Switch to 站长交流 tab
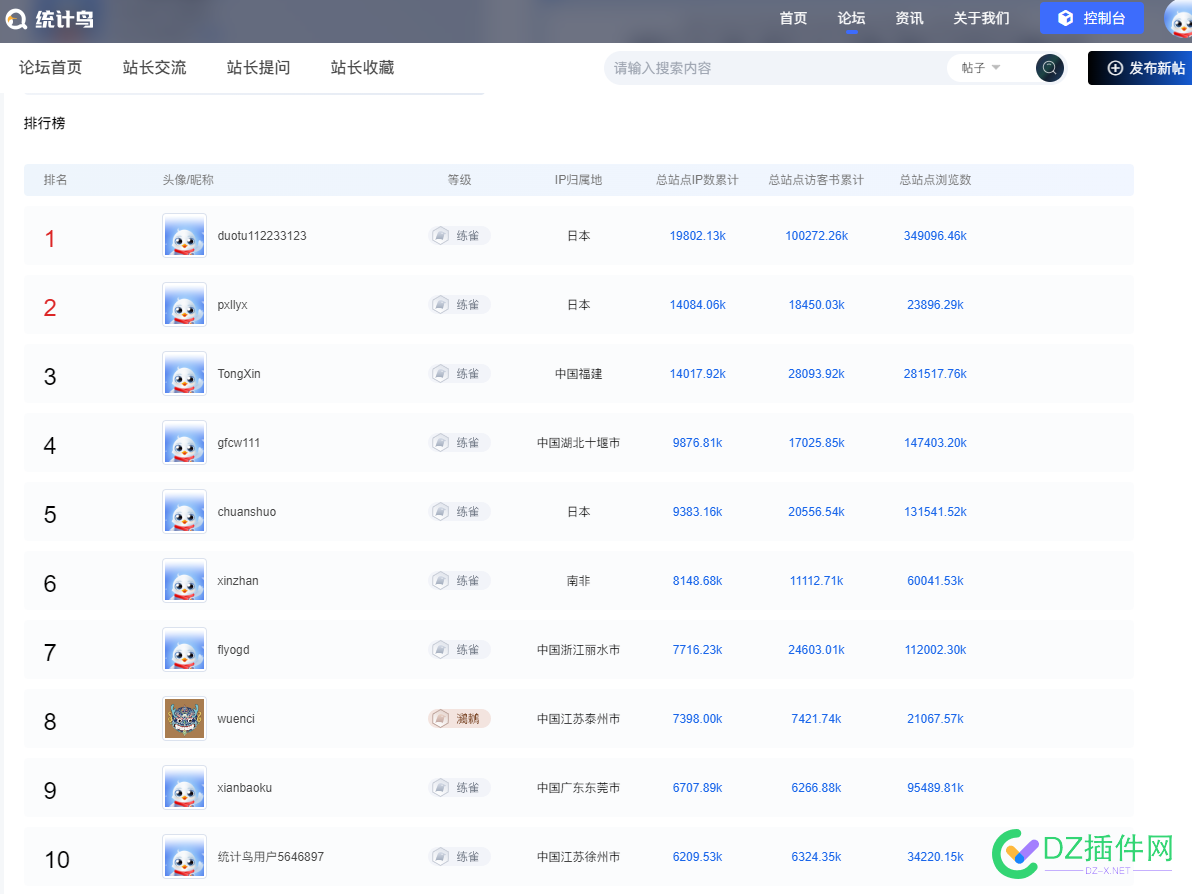The width and height of the screenshot is (1192, 894). [x=154, y=68]
